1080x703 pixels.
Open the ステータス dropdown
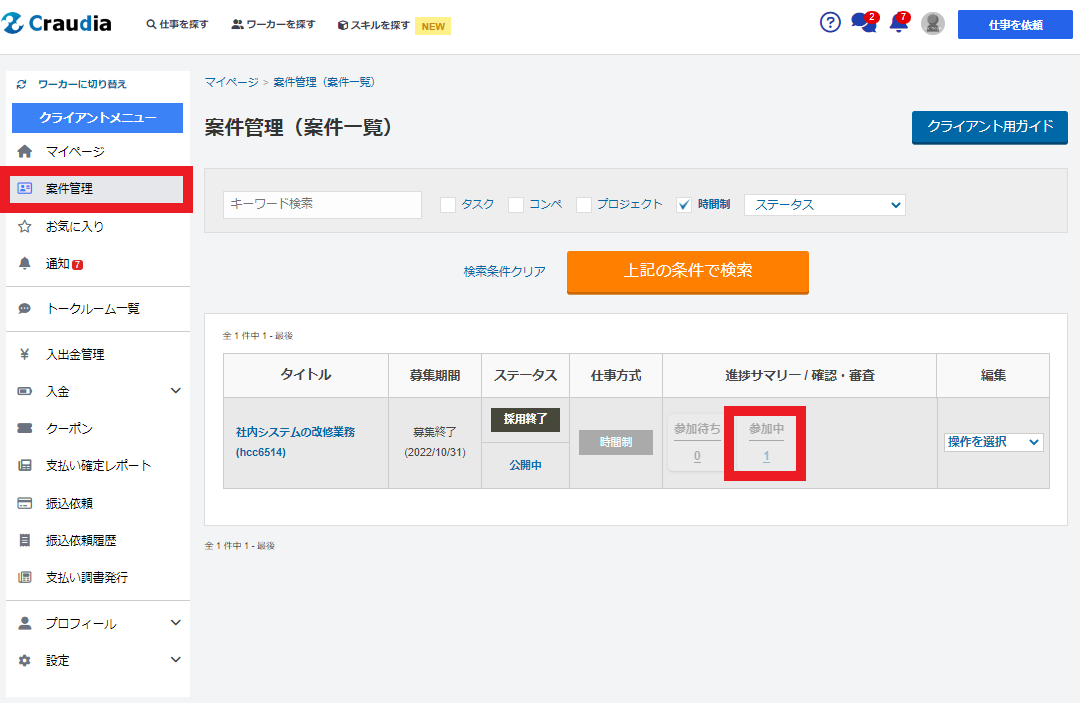[x=824, y=205]
